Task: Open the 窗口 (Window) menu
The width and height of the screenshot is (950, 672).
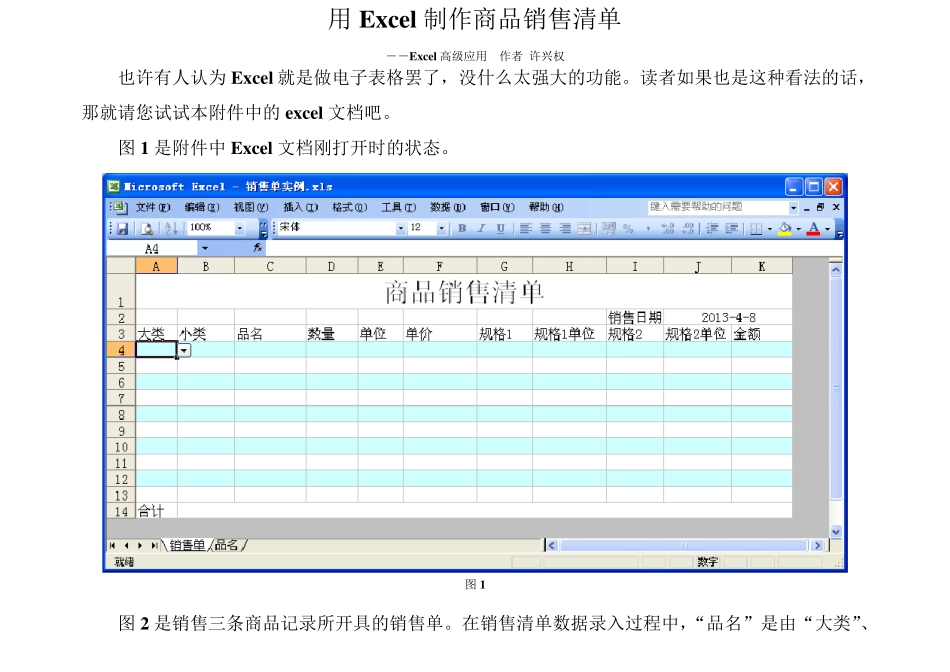Action: [x=497, y=207]
